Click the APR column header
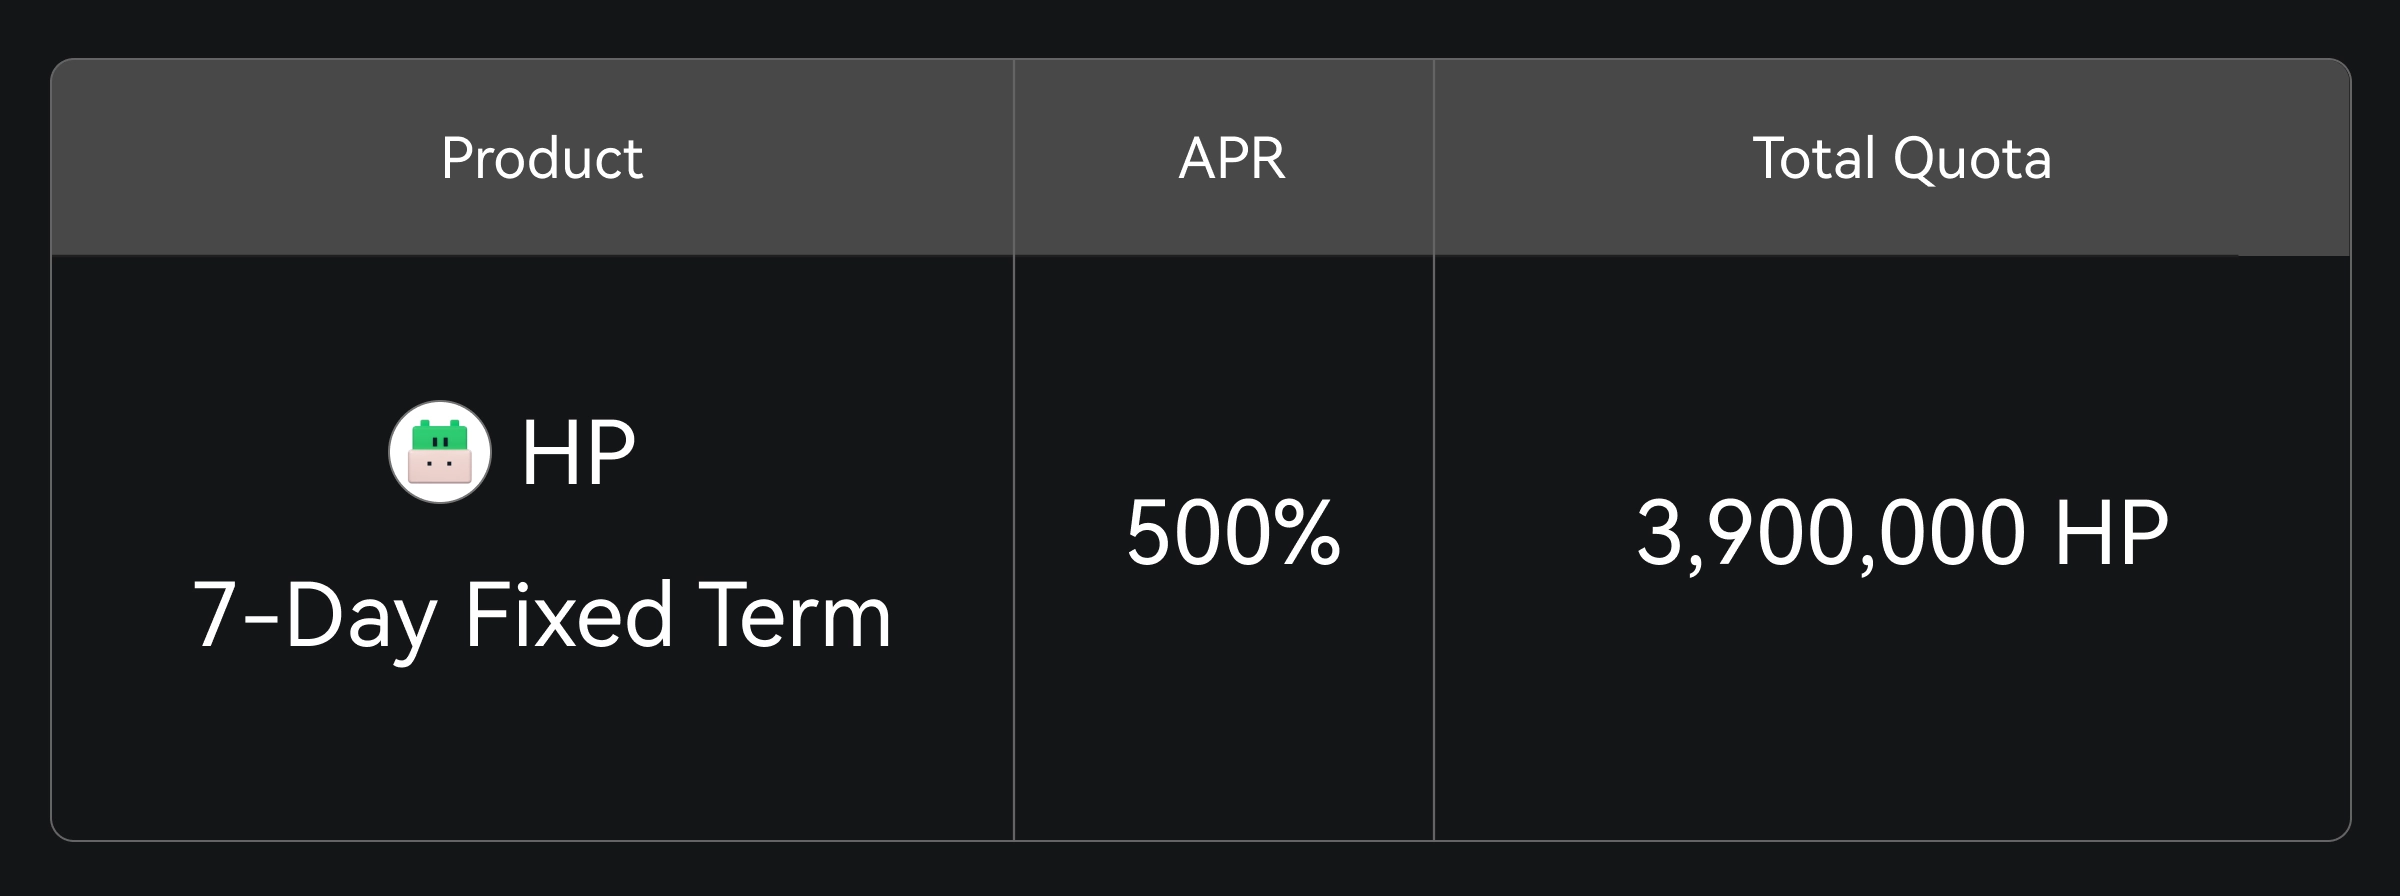 tap(1232, 158)
